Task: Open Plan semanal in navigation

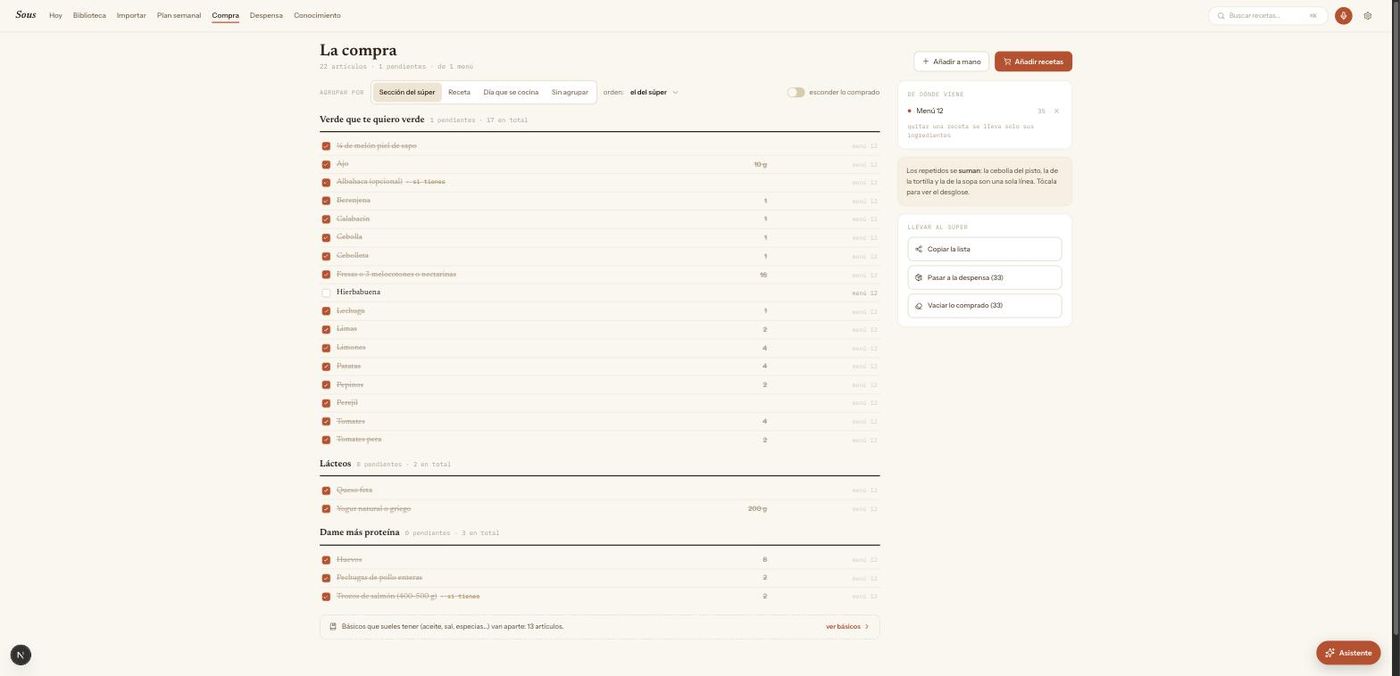Action: tap(179, 15)
